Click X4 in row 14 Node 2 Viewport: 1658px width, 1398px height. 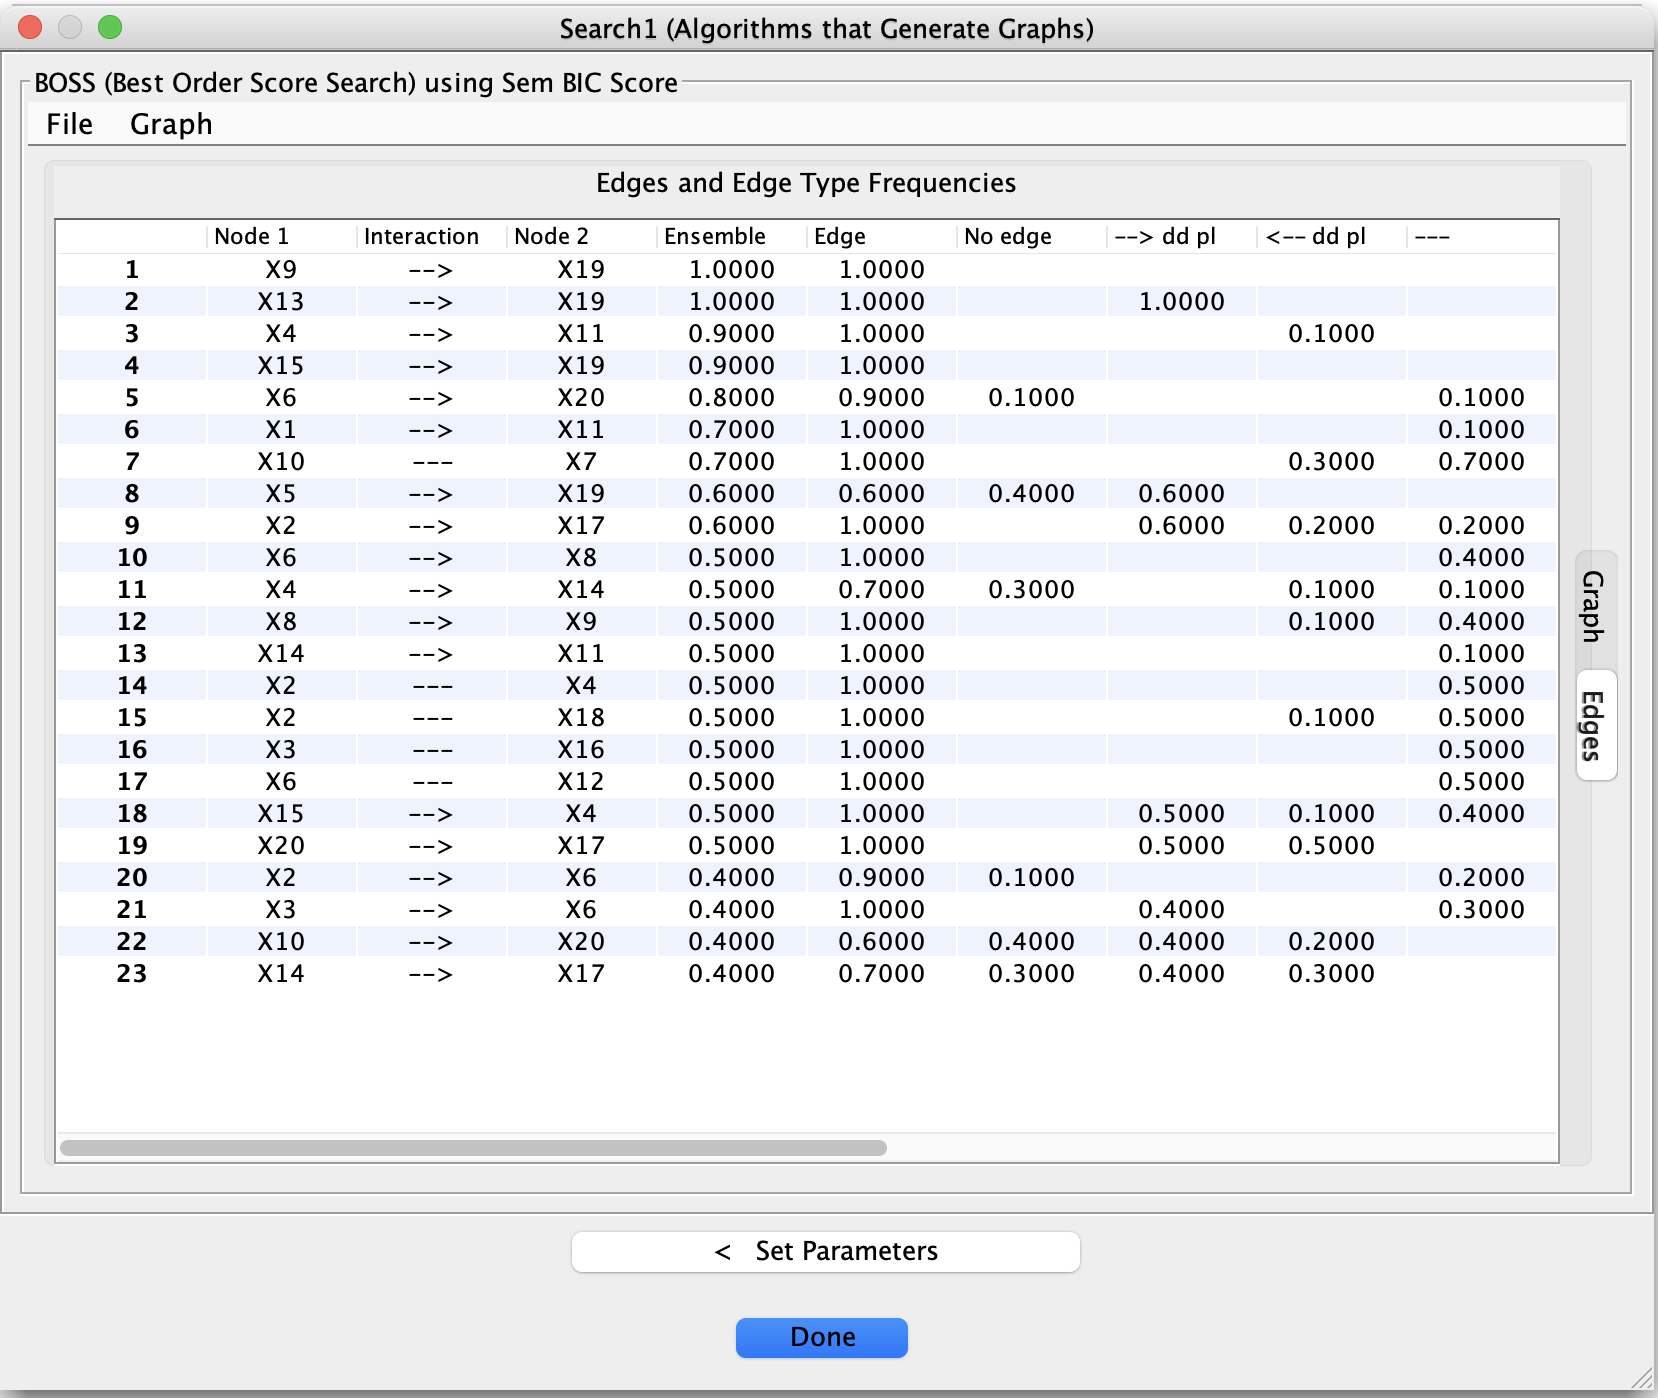click(x=581, y=685)
